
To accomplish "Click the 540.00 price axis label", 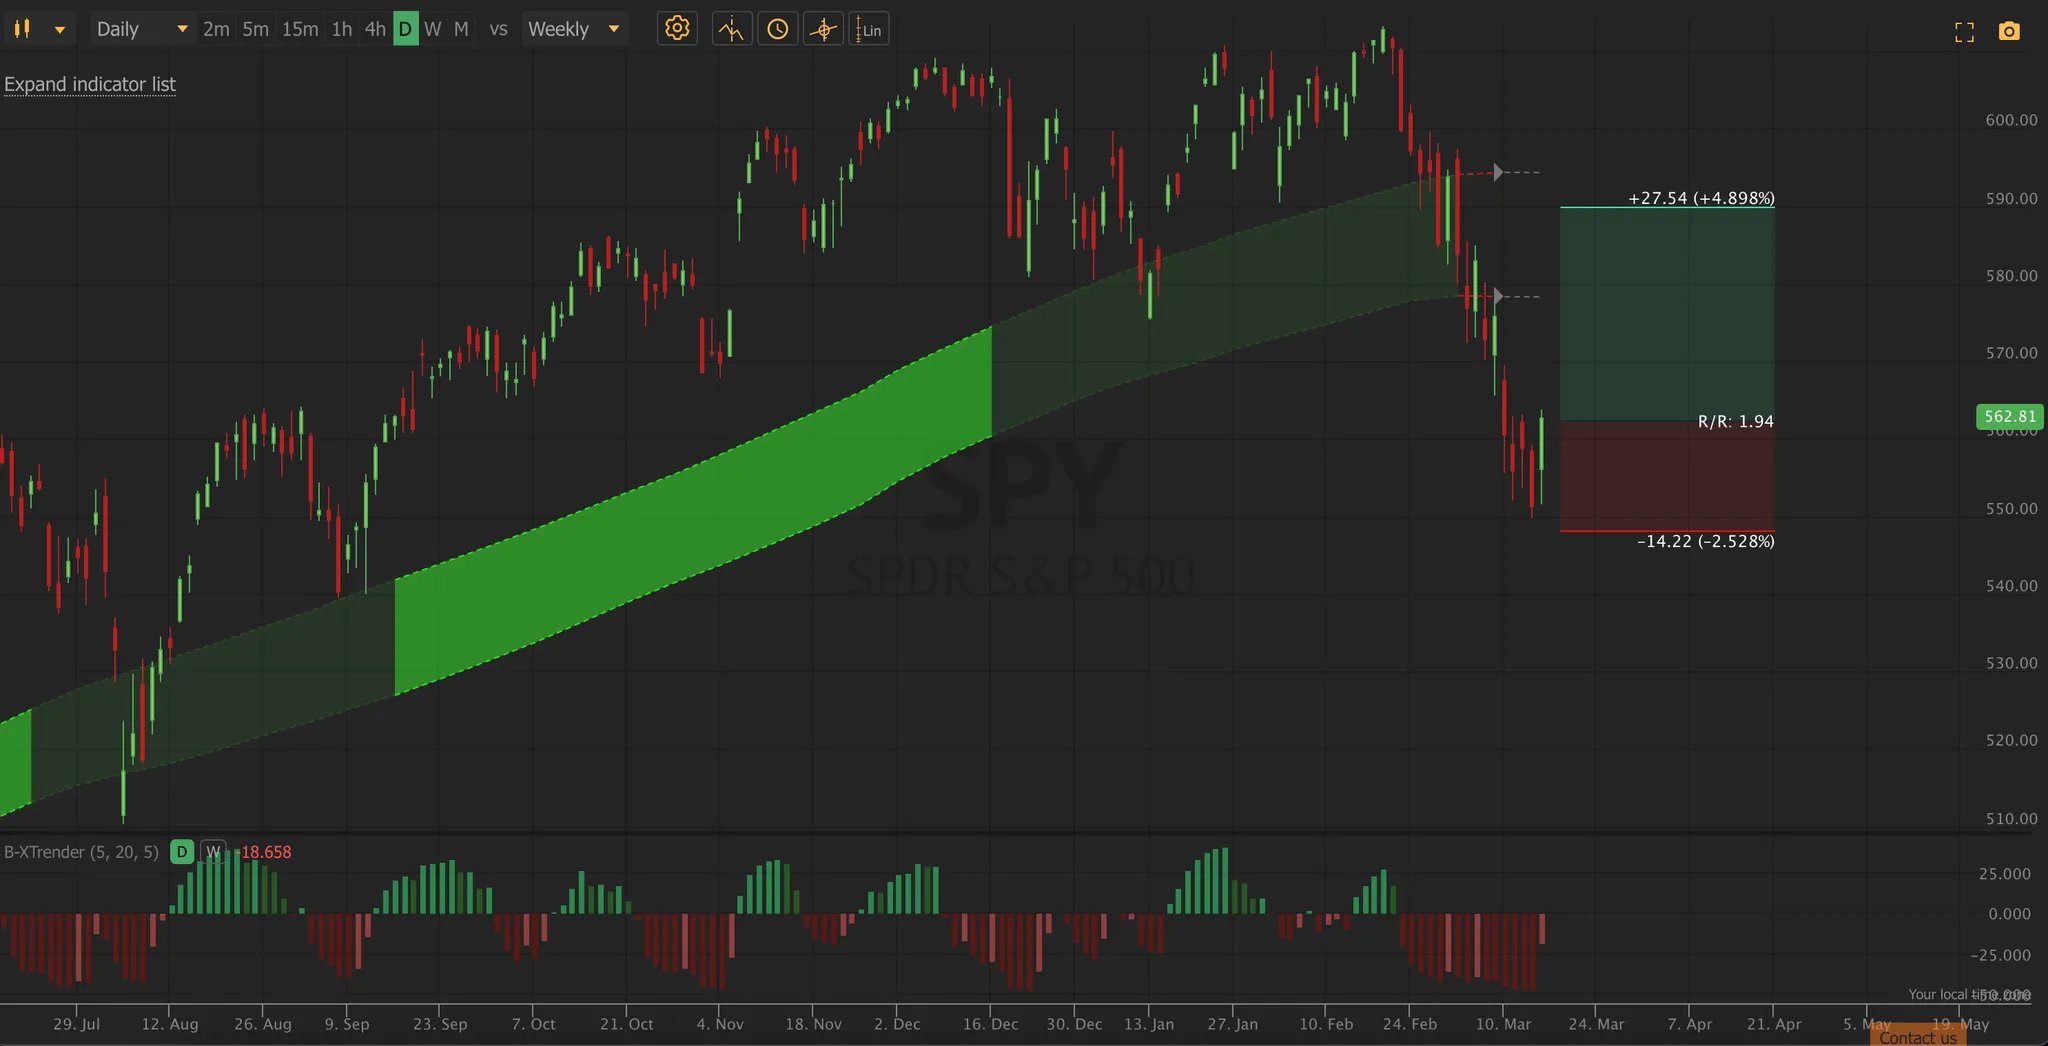I will coord(2011,585).
